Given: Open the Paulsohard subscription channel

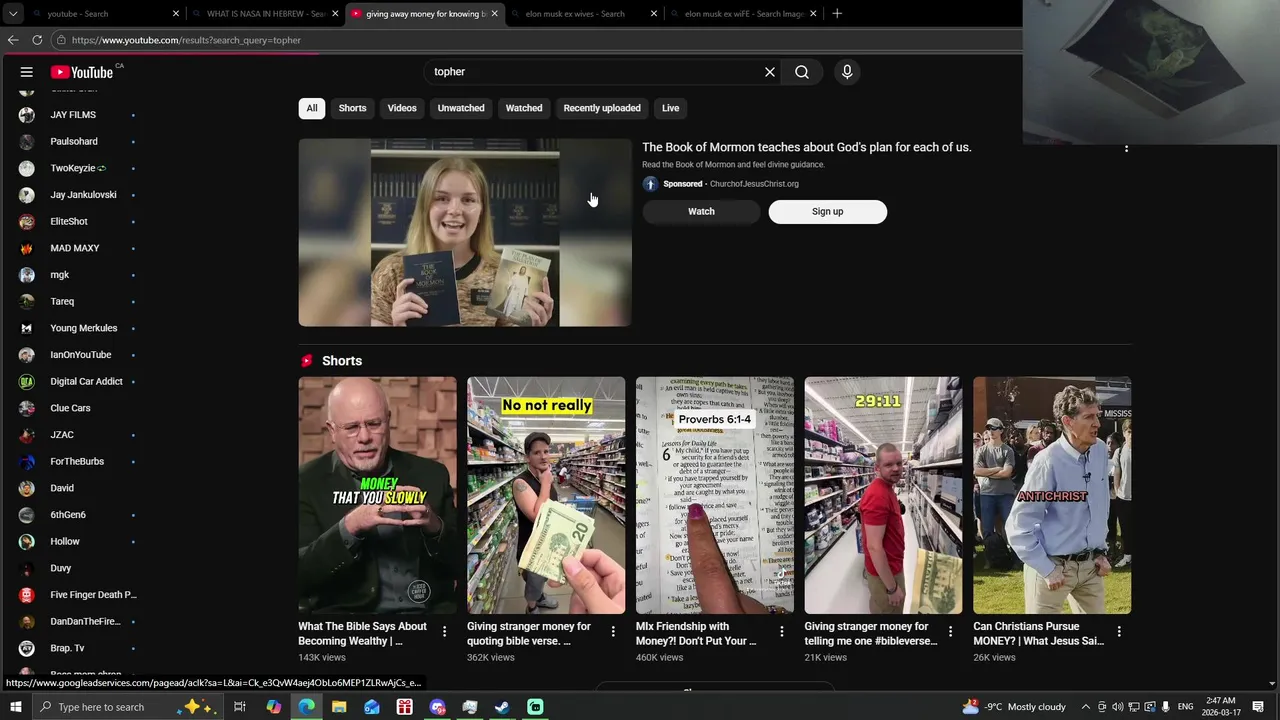Looking at the screenshot, I should tap(74, 141).
